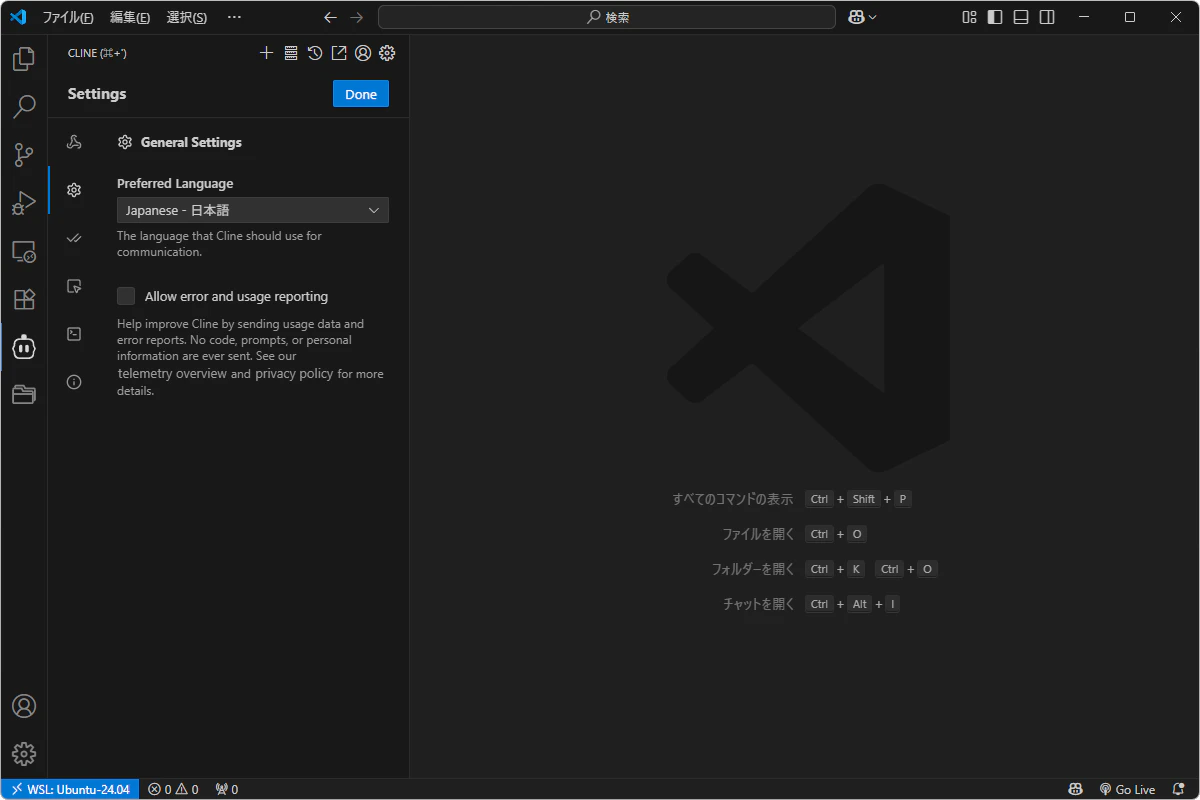1200x800 pixels.
Task: Start Go Live server from status bar
Action: tap(1127, 789)
